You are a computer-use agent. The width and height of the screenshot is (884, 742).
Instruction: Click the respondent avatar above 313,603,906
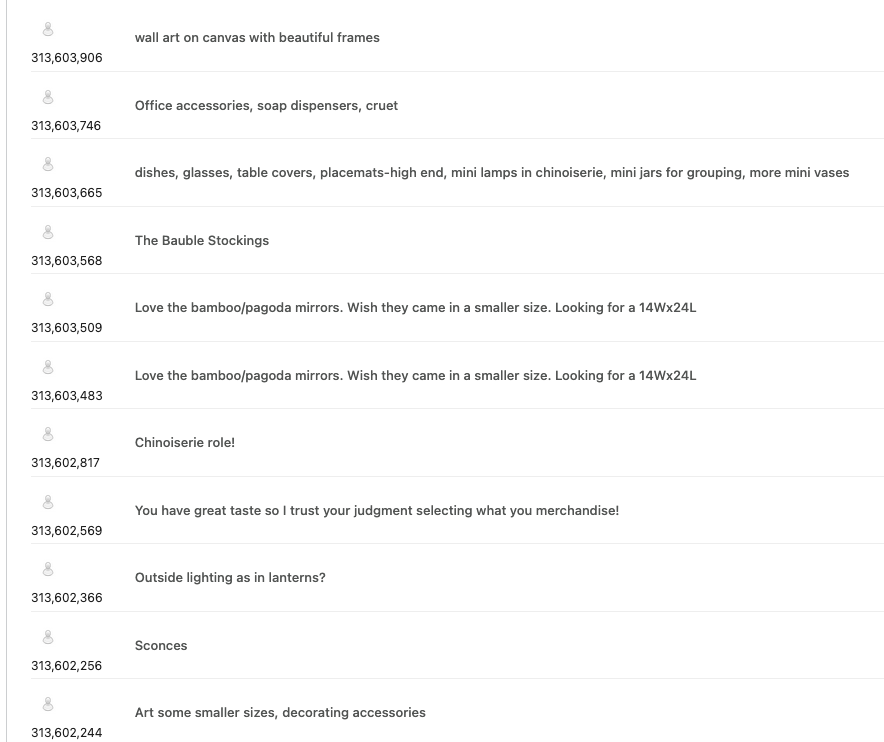click(x=48, y=30)
